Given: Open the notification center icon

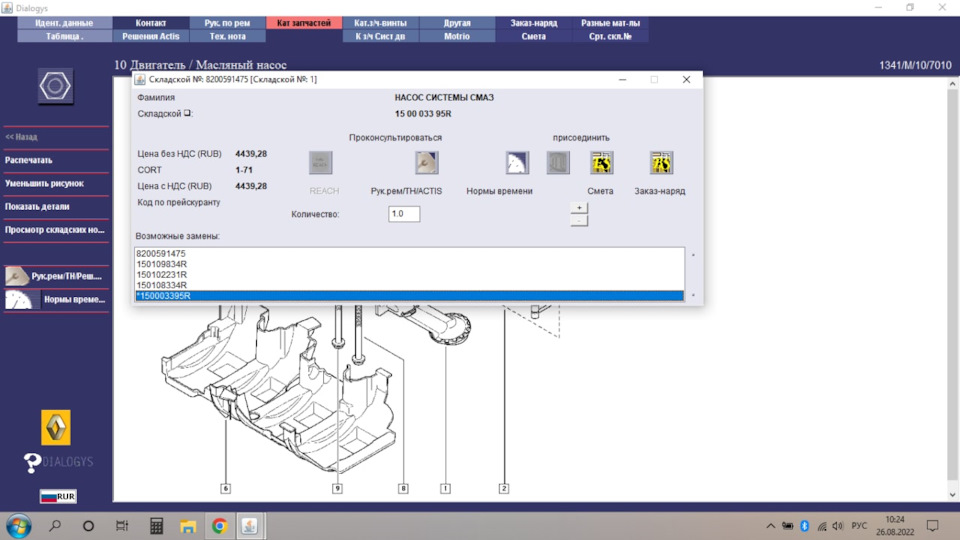Looking at the screenshot, I should 932,525.
